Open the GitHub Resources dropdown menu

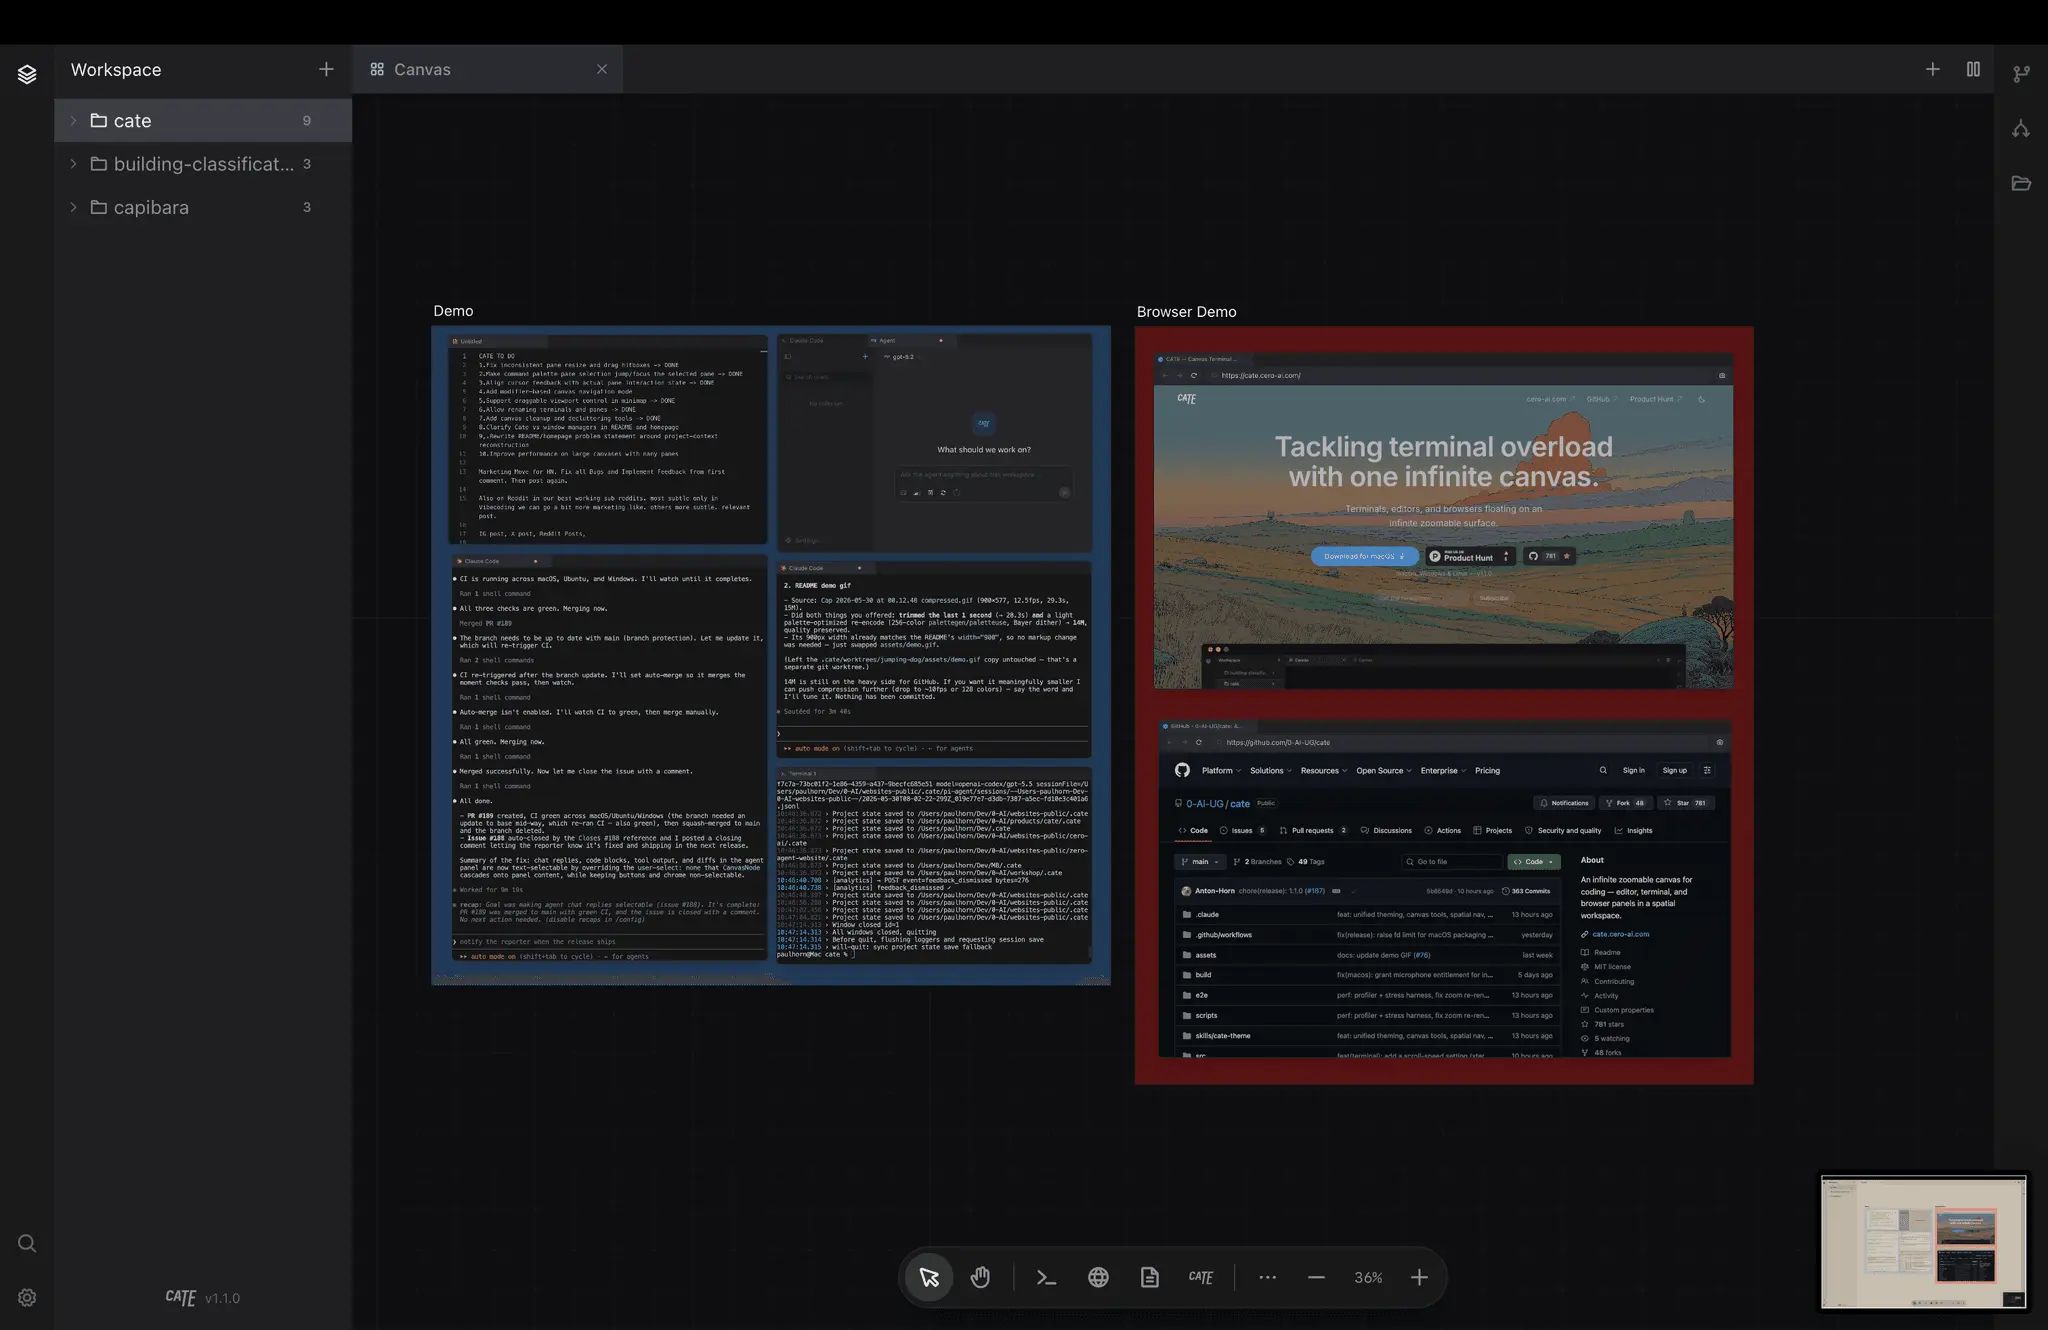coord(1324,770)
